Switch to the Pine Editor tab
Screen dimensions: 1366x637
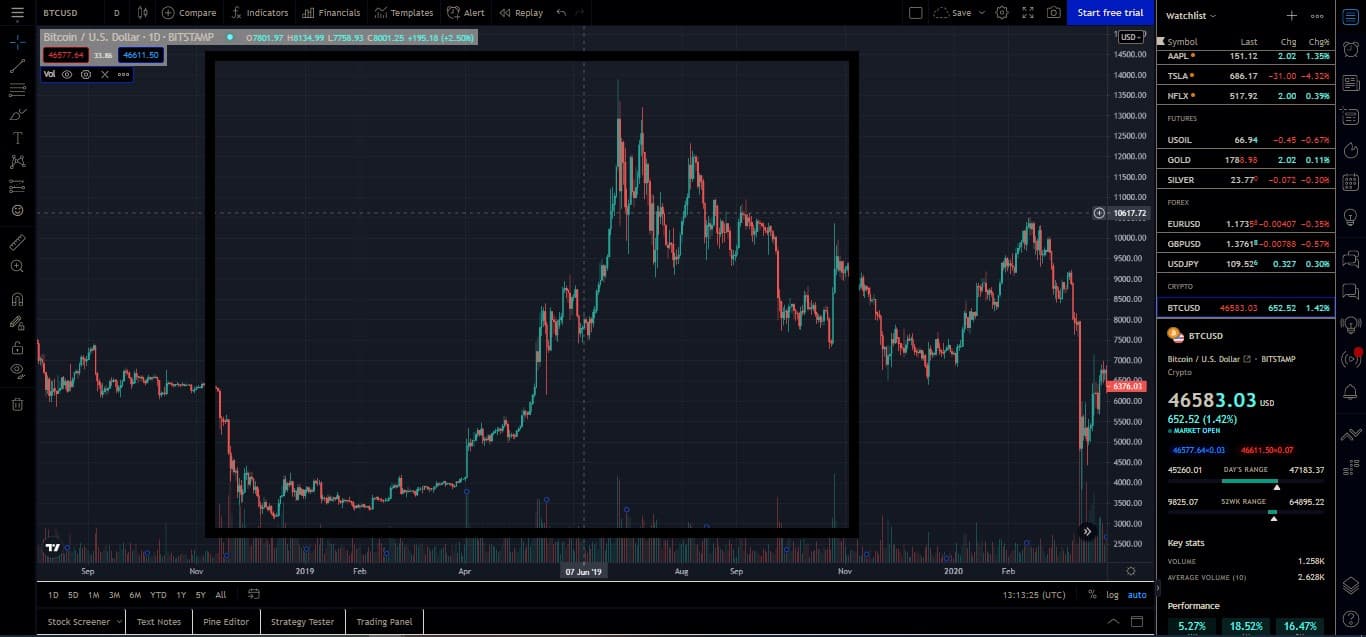[226, 622]
